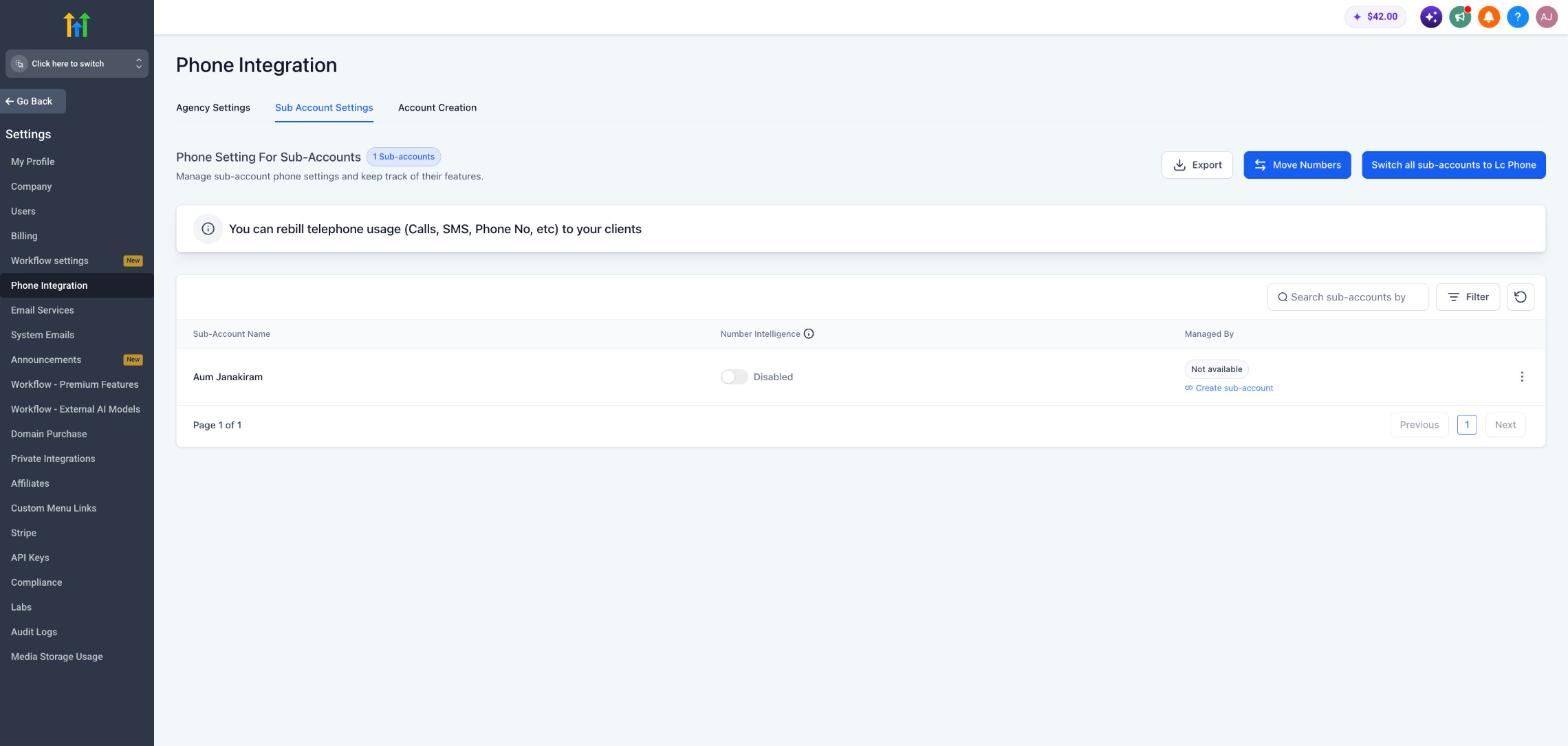Switch to the Account Creation tab
The image size is (1568, 746).
437,108
